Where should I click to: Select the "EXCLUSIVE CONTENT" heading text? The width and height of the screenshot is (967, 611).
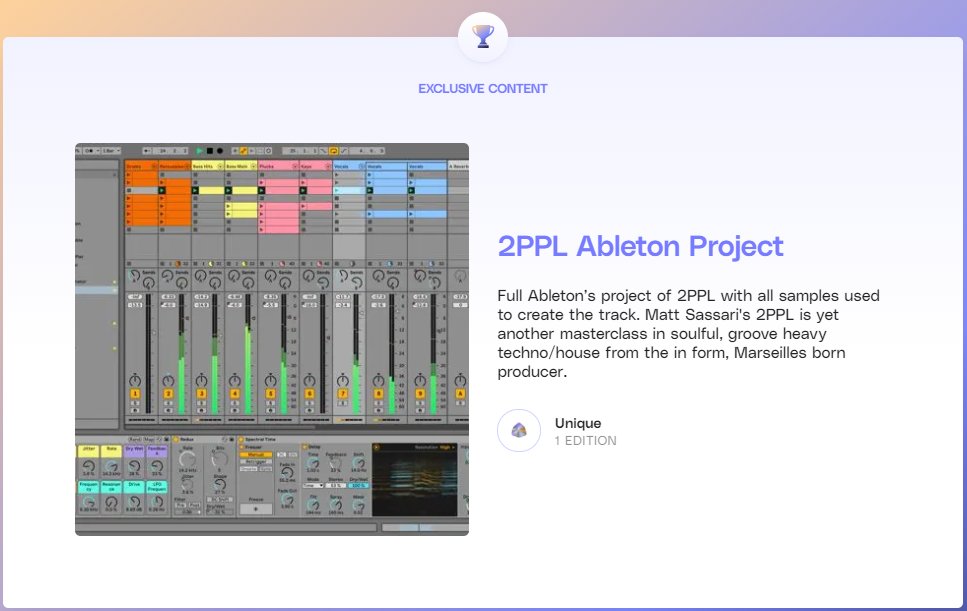(483, 89)
